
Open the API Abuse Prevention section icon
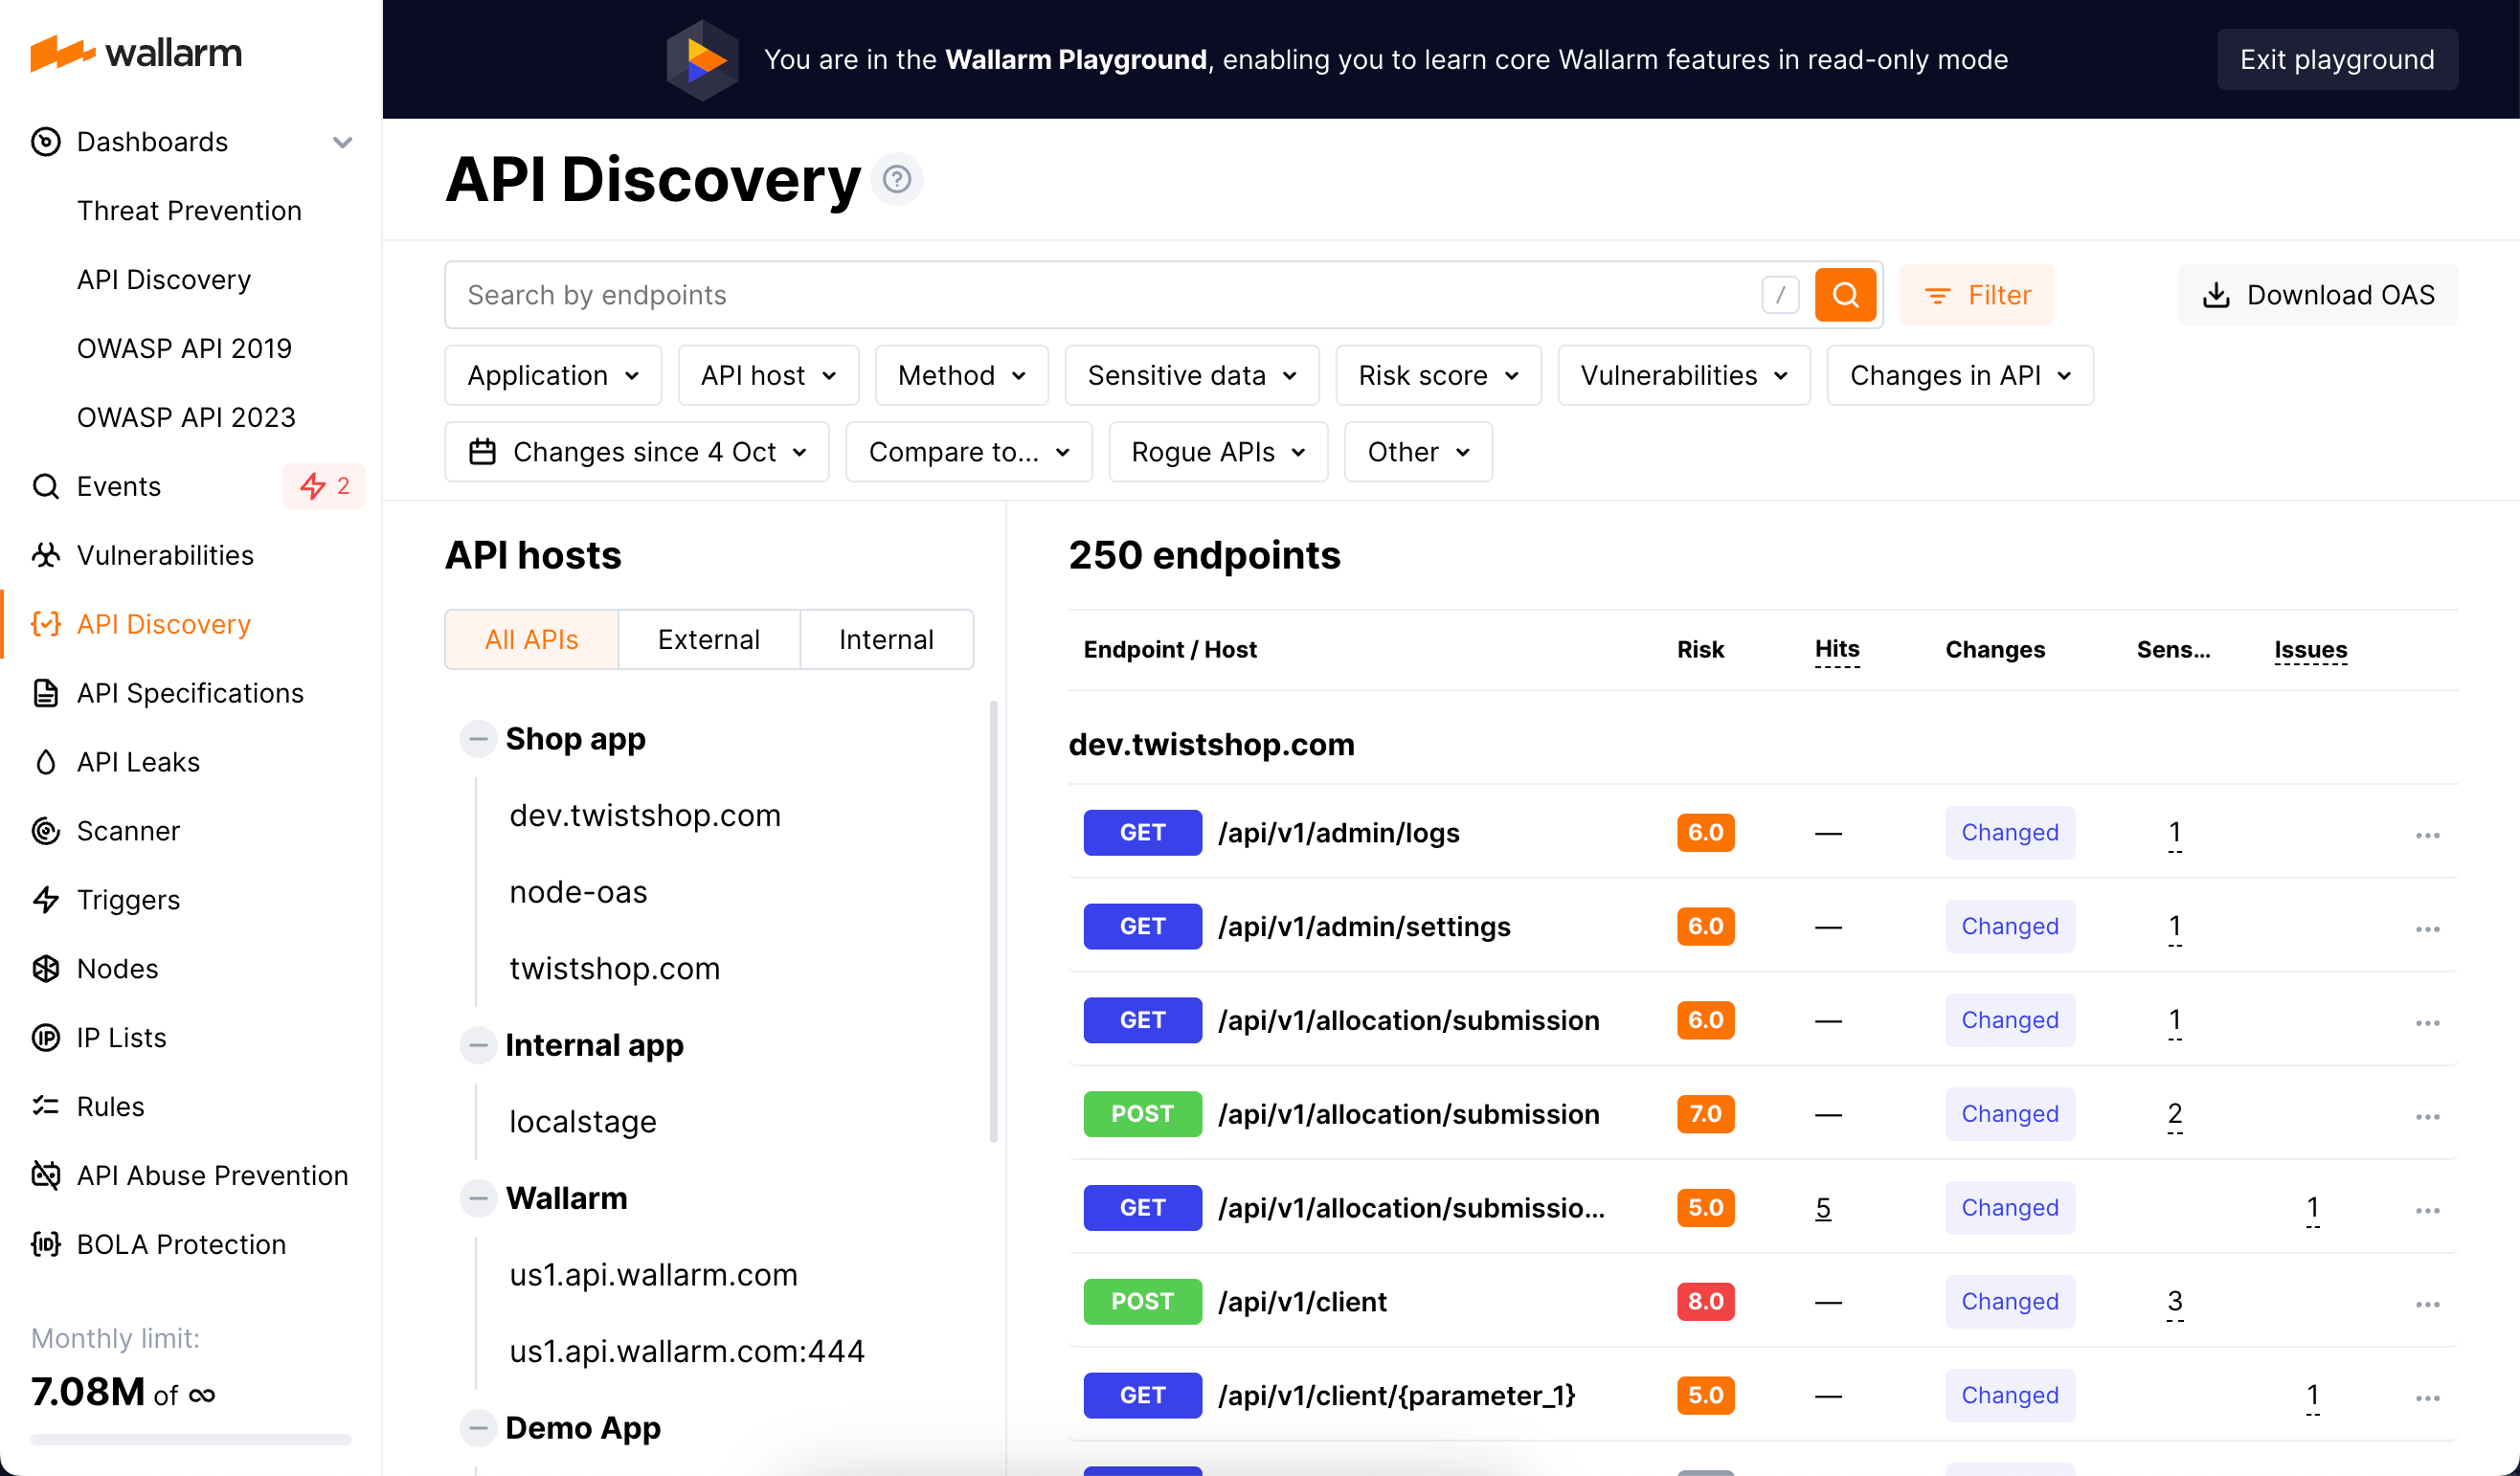tap(46, 1175)
